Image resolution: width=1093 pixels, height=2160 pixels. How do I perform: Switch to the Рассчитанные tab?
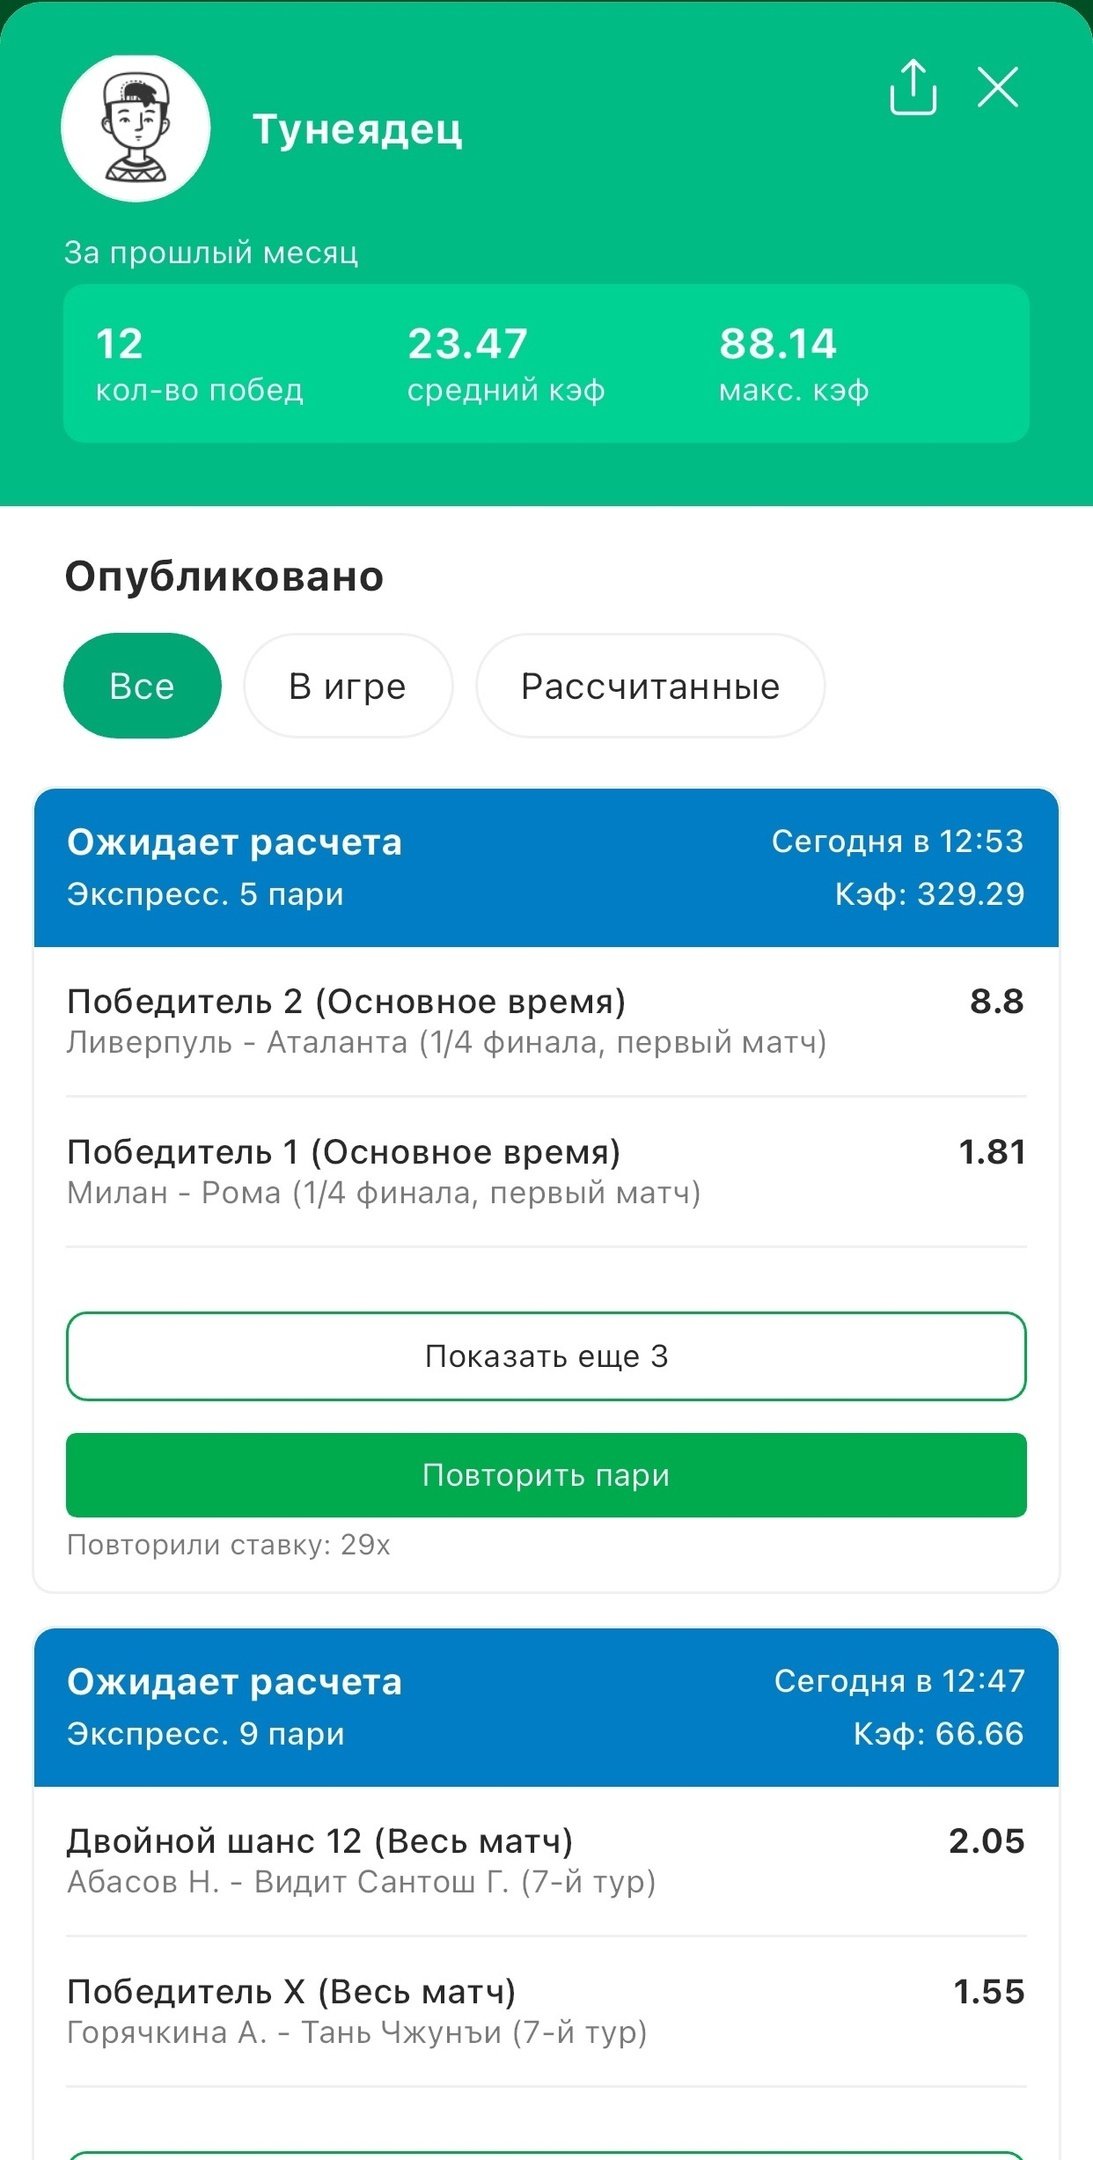pos(650,686)
